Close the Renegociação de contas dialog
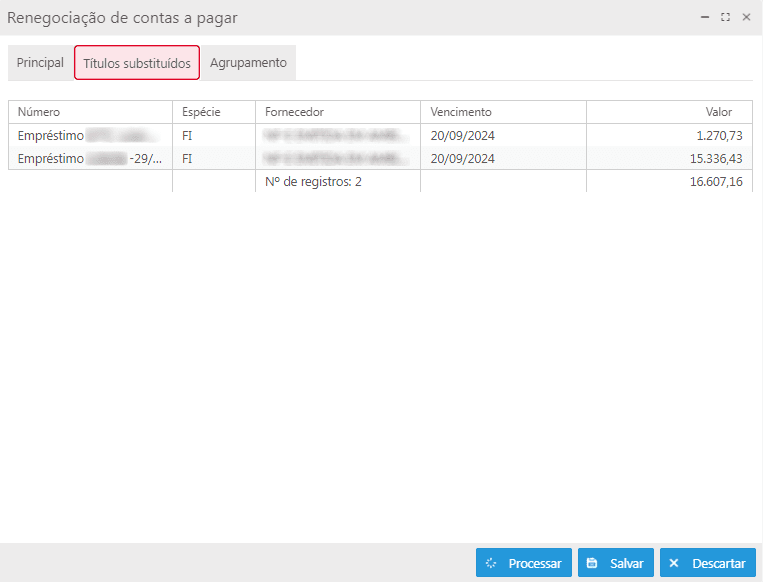The width and height of the screenshot is (763, 582). (746, 17)
